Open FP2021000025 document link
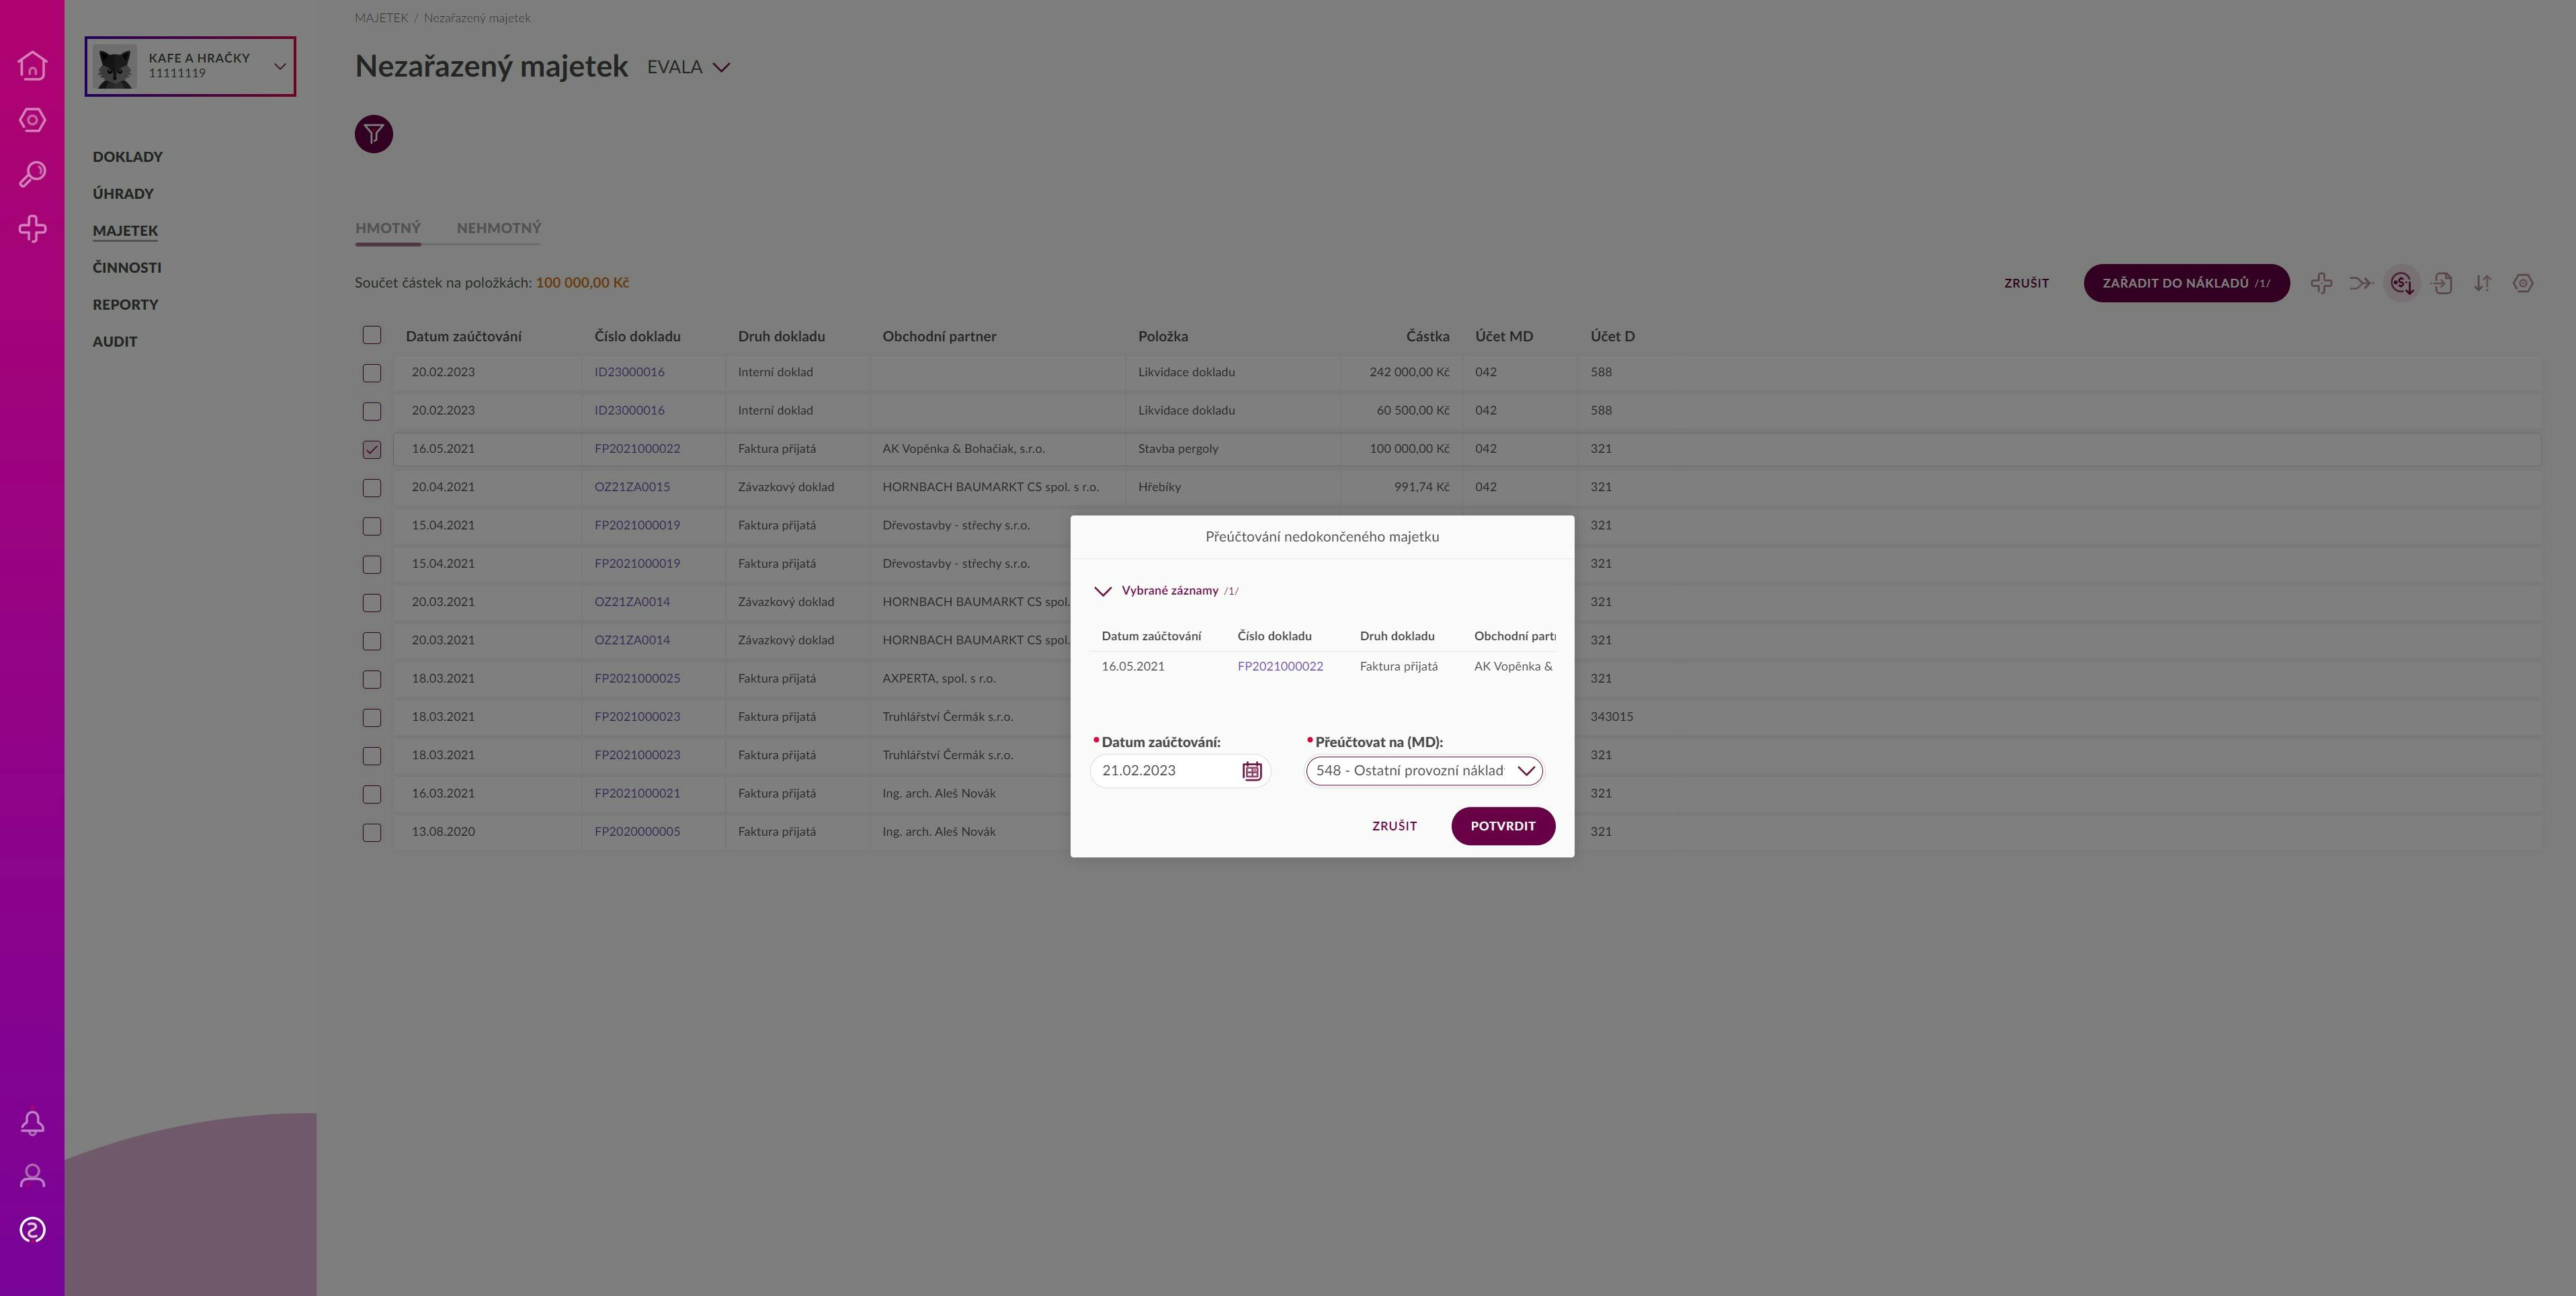Screen dimensions: 2576x1296 pyautogui.click(x=637, y=679)
